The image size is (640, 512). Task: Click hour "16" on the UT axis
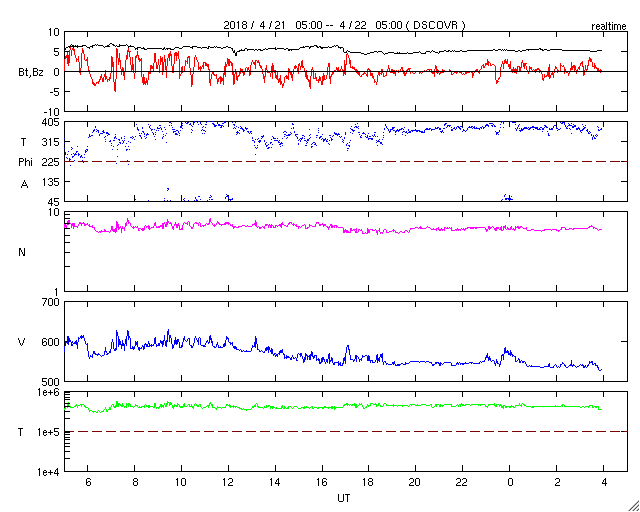click(x=322, y=482)
